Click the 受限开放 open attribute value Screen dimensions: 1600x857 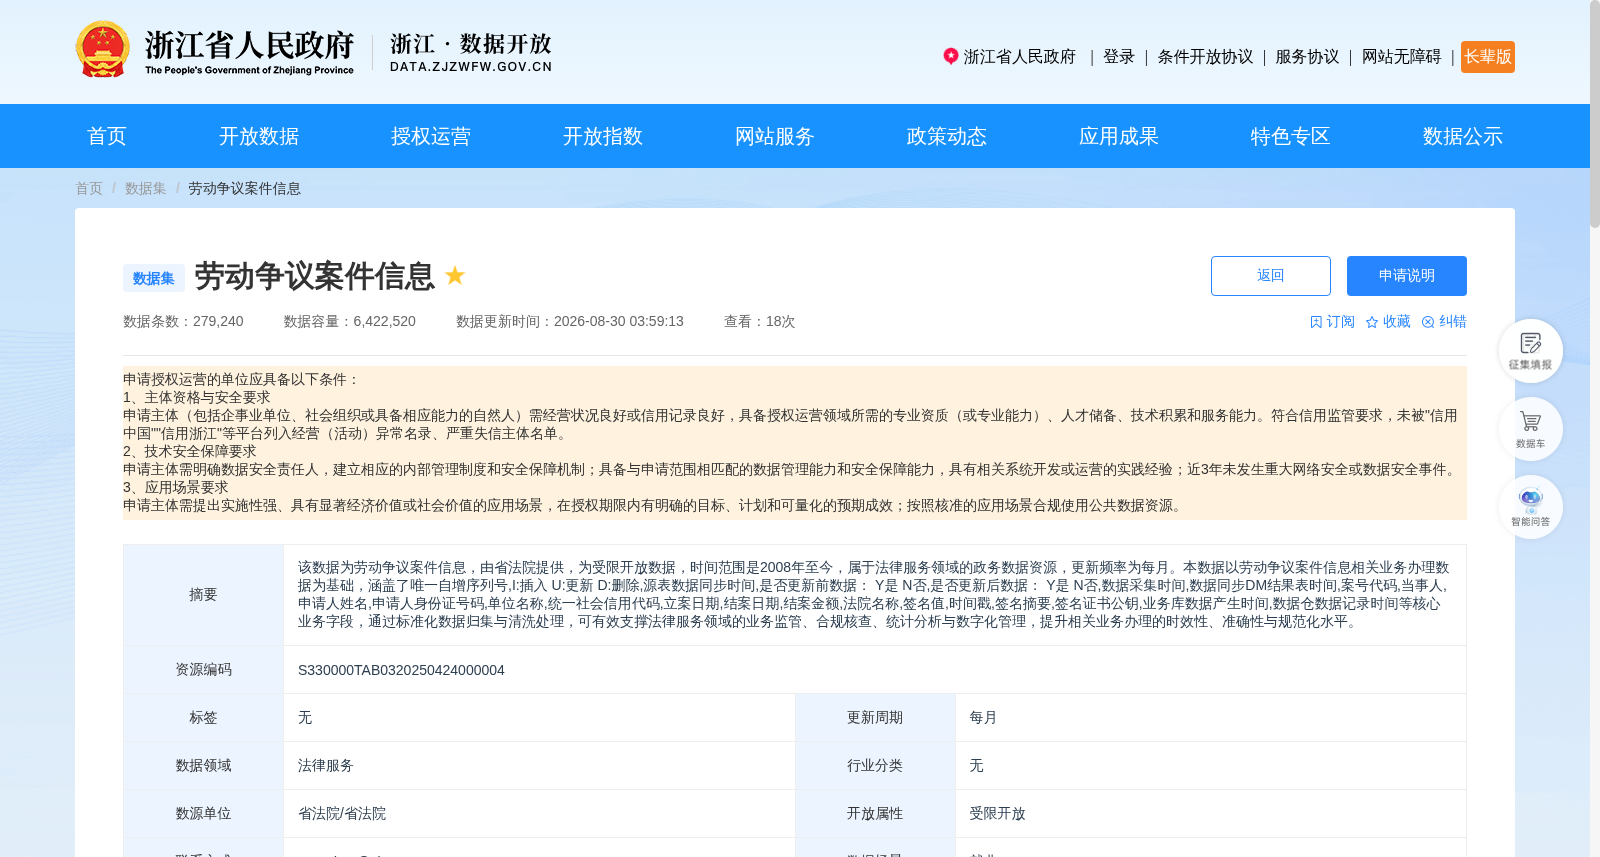pos(997,814)
